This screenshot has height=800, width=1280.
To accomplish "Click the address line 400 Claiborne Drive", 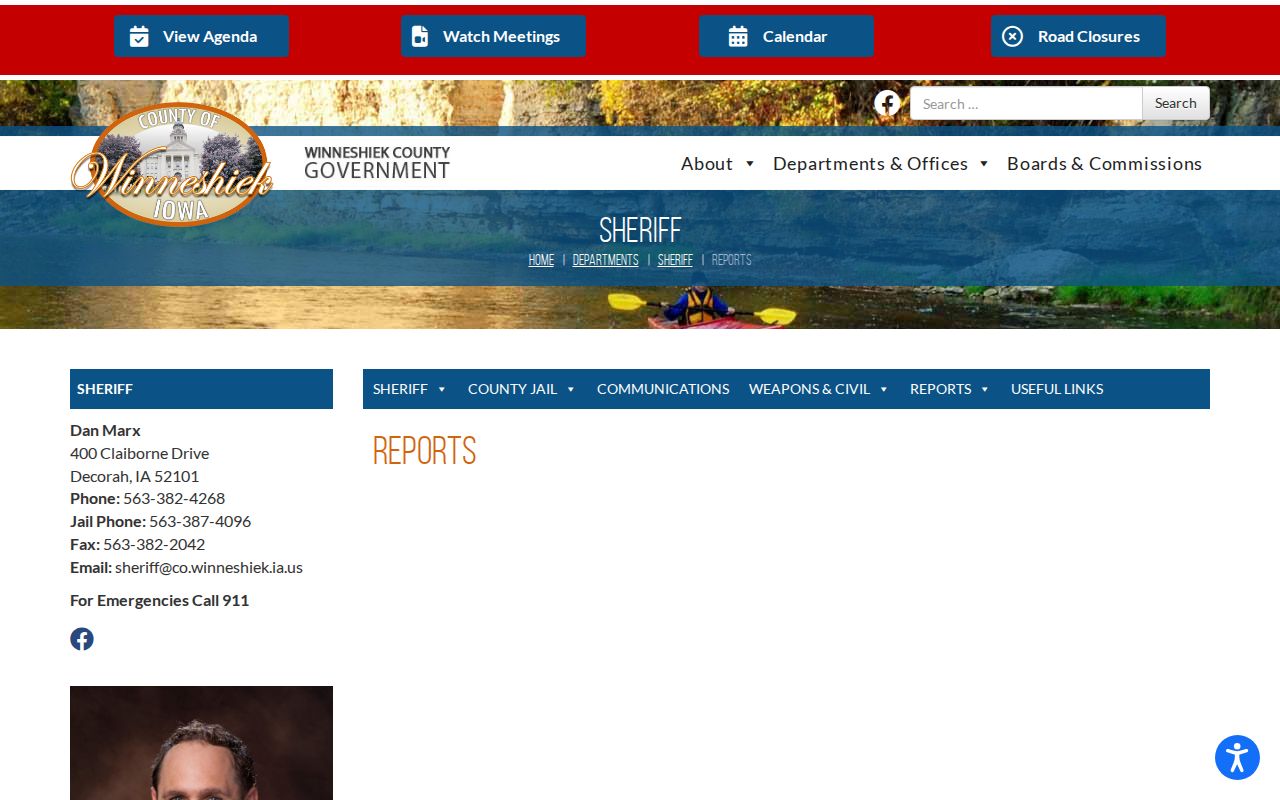I will coord(140,453).
